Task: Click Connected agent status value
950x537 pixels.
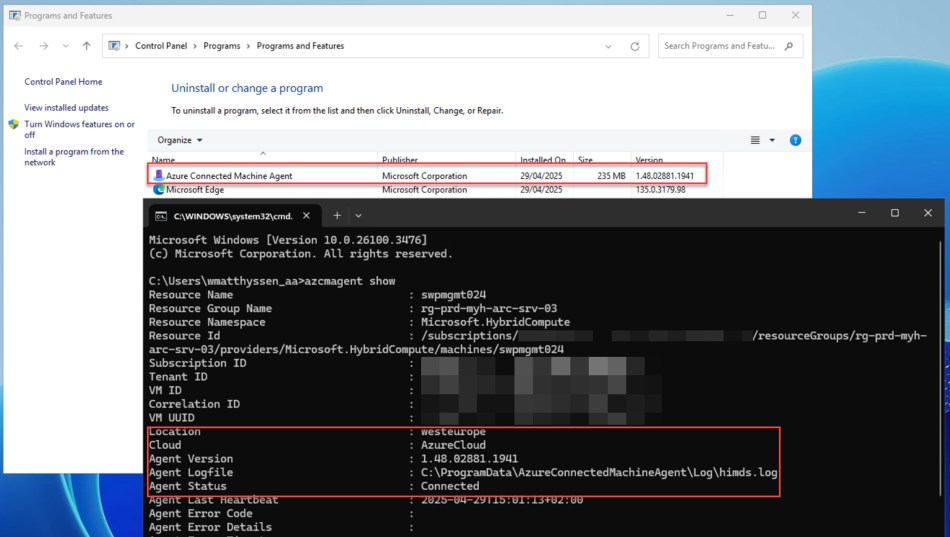Action: pyautogui.click(x=450, y=486)
